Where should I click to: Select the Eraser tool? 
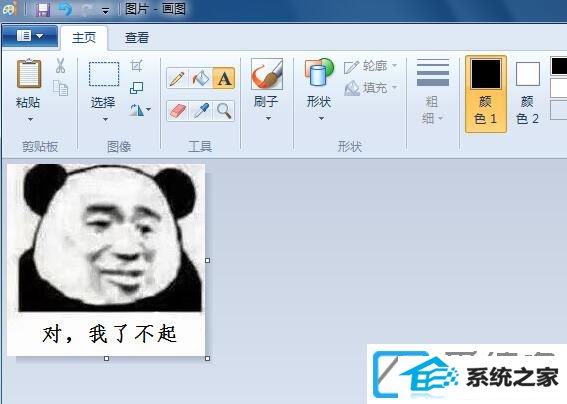pyautogui.click(x=178, y=111)
